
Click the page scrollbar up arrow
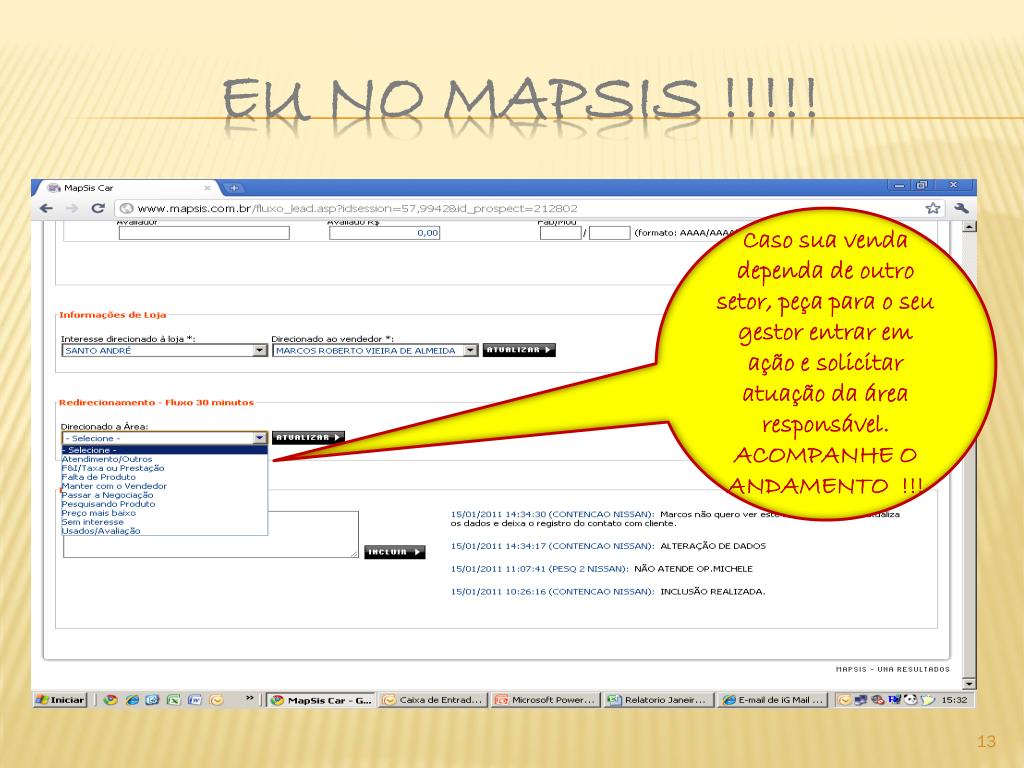[x=969, y=227]
